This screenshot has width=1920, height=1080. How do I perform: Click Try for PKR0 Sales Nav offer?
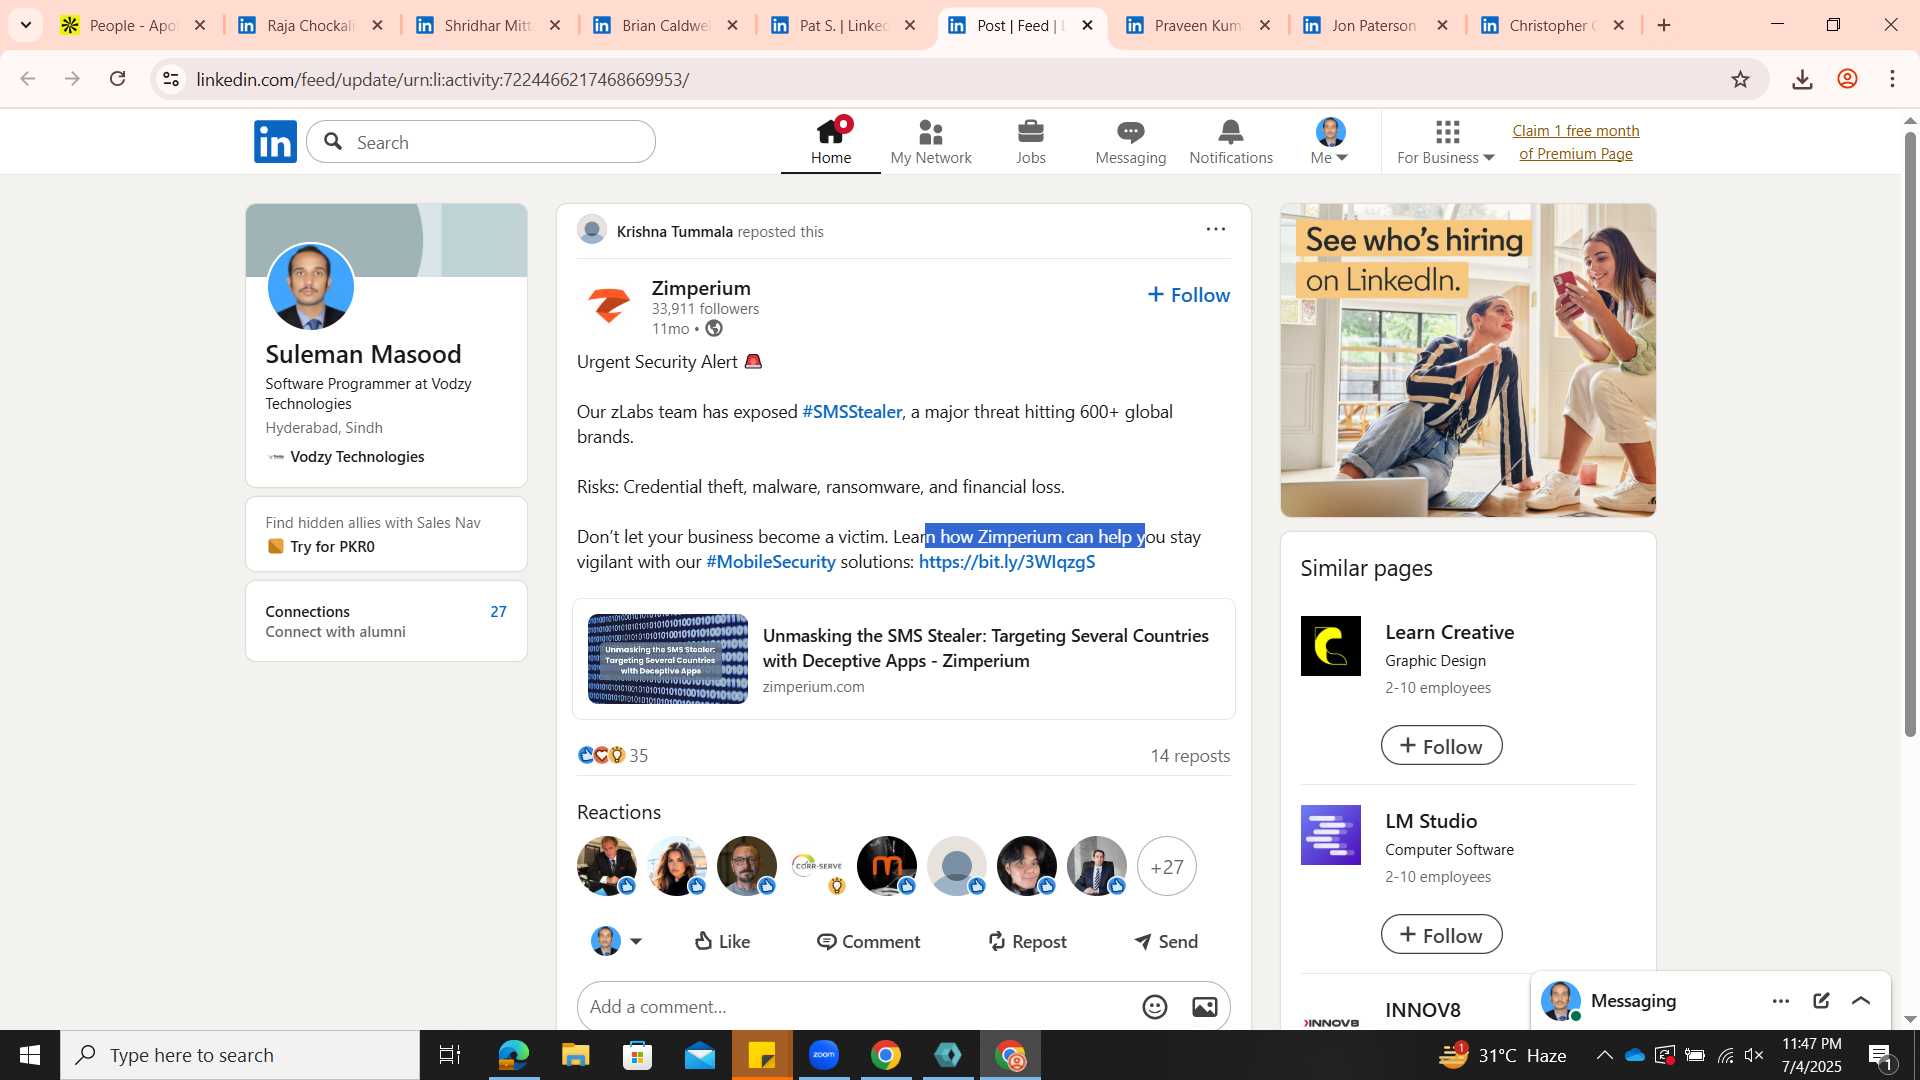click(332, 547)
